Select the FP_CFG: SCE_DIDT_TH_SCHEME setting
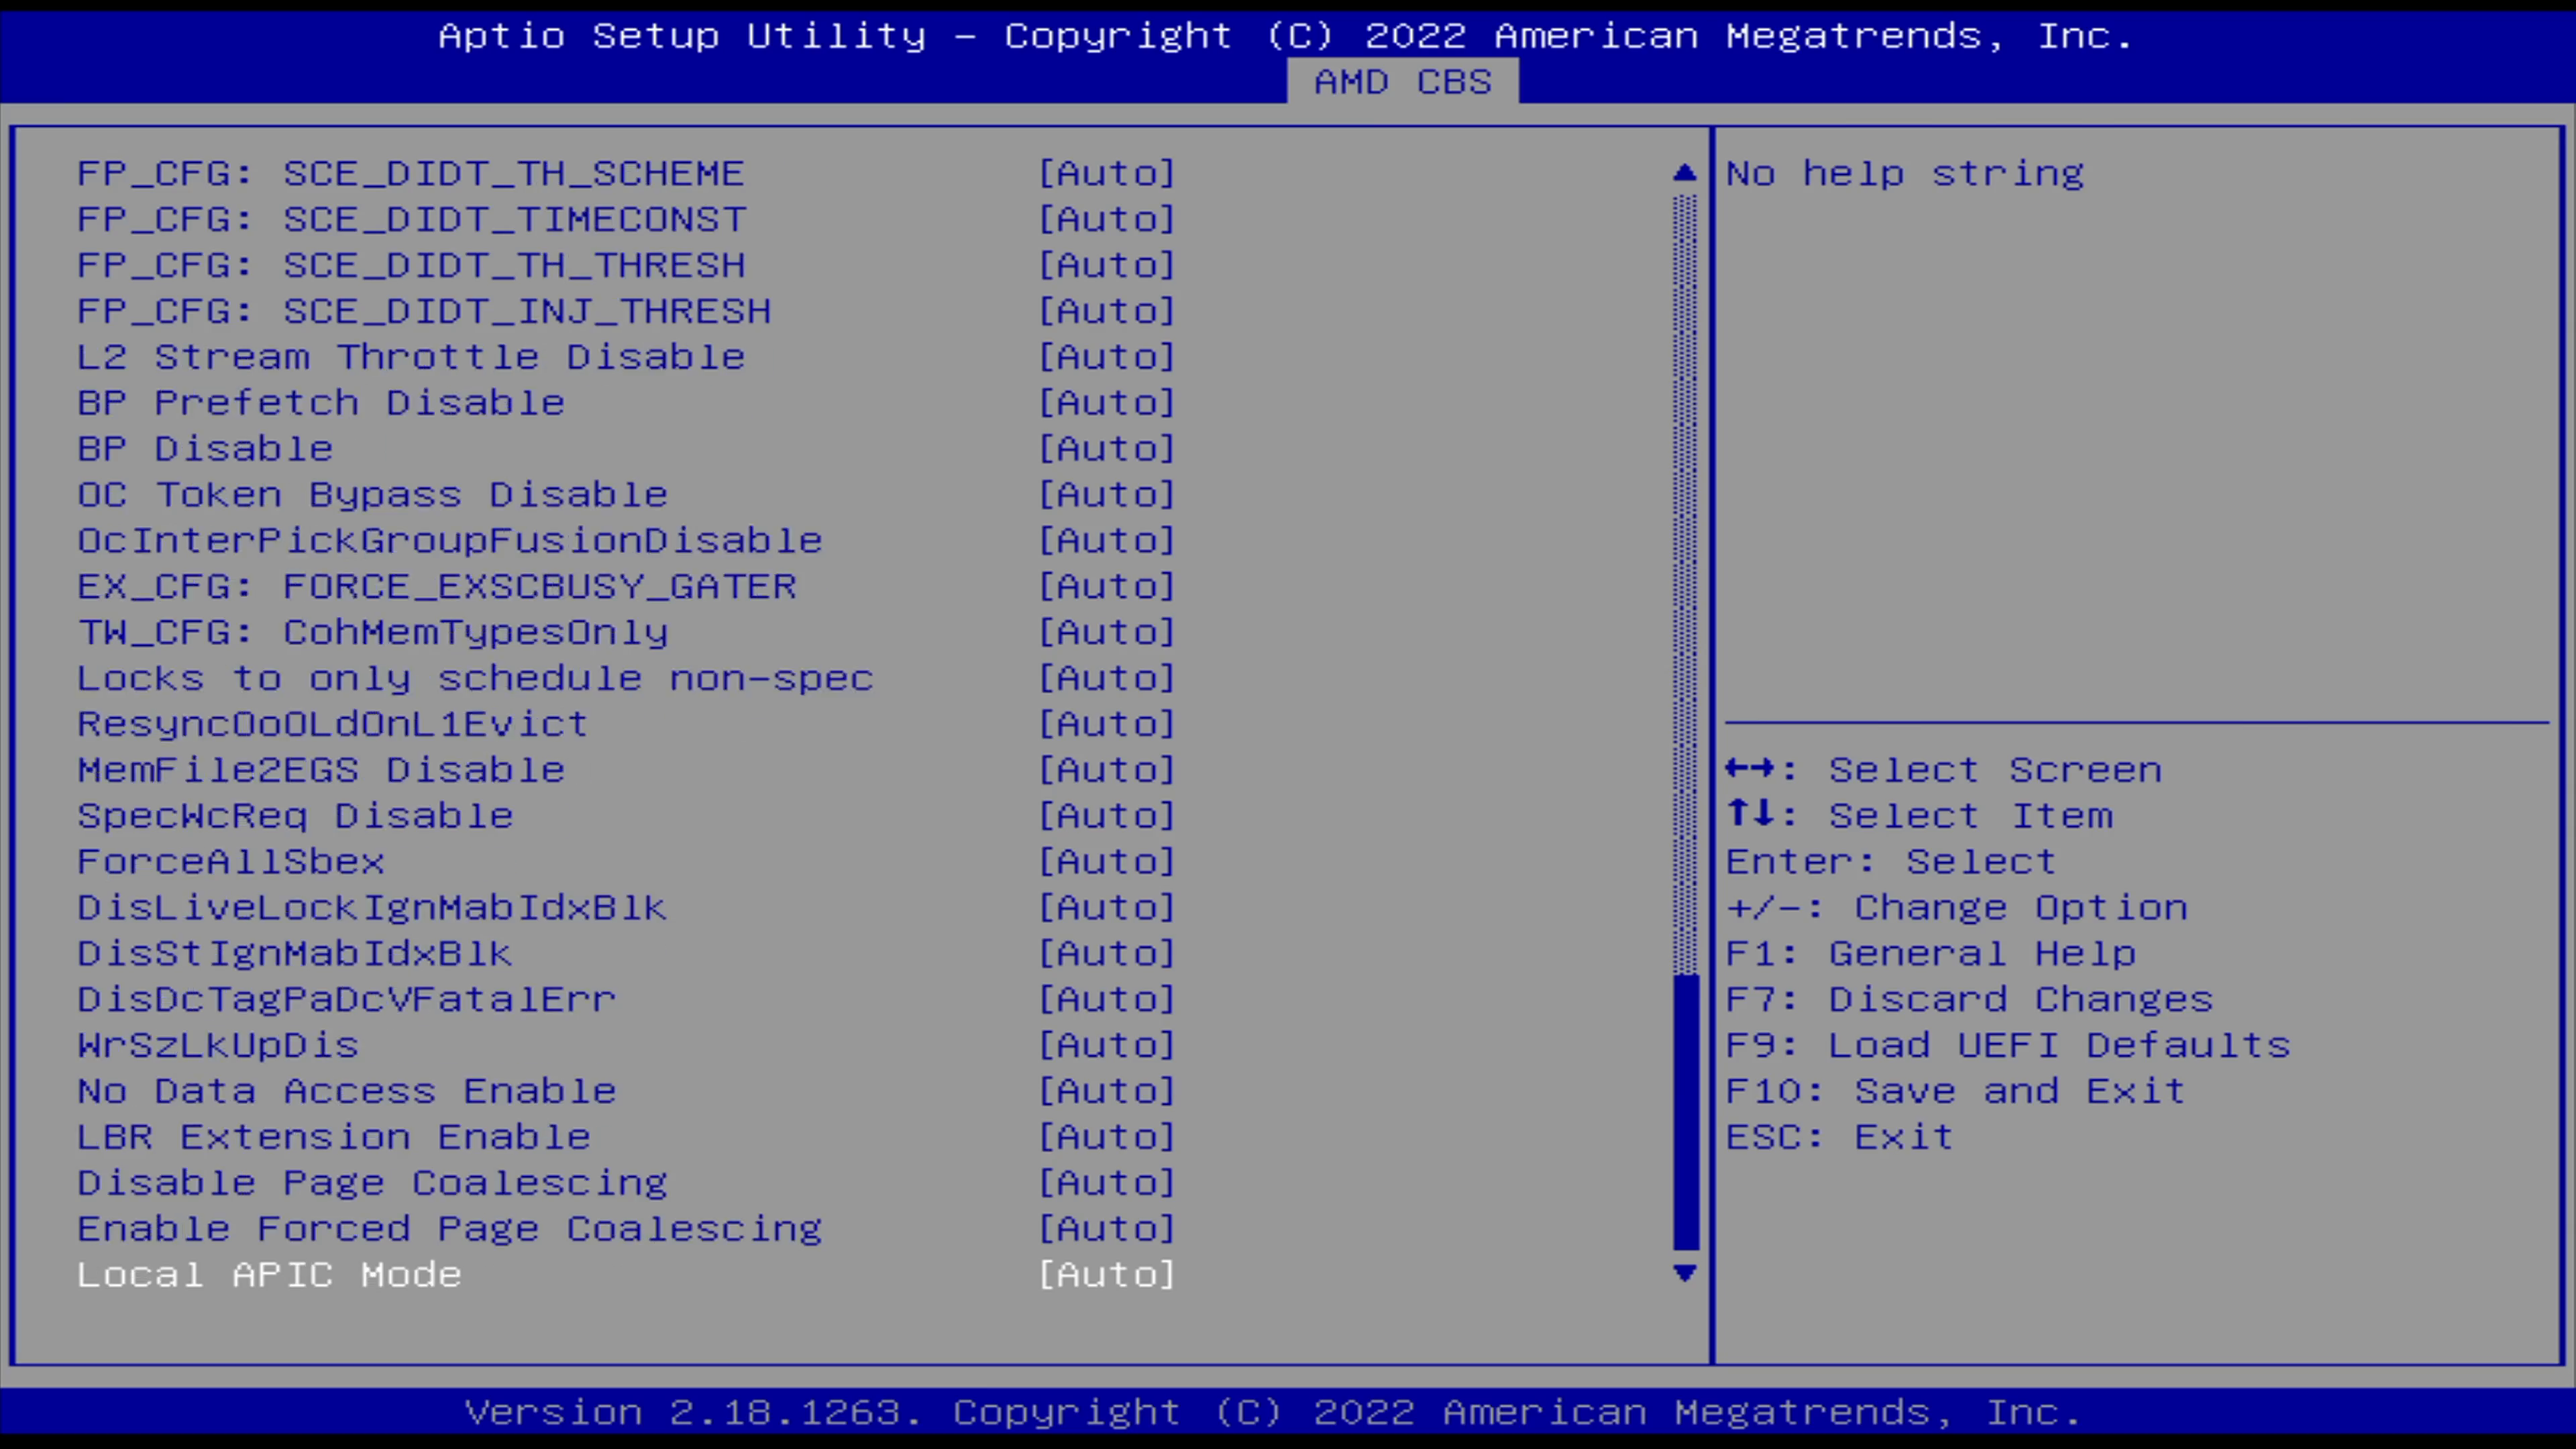This screenshot has height=1449, width=2576. [411, 174]
